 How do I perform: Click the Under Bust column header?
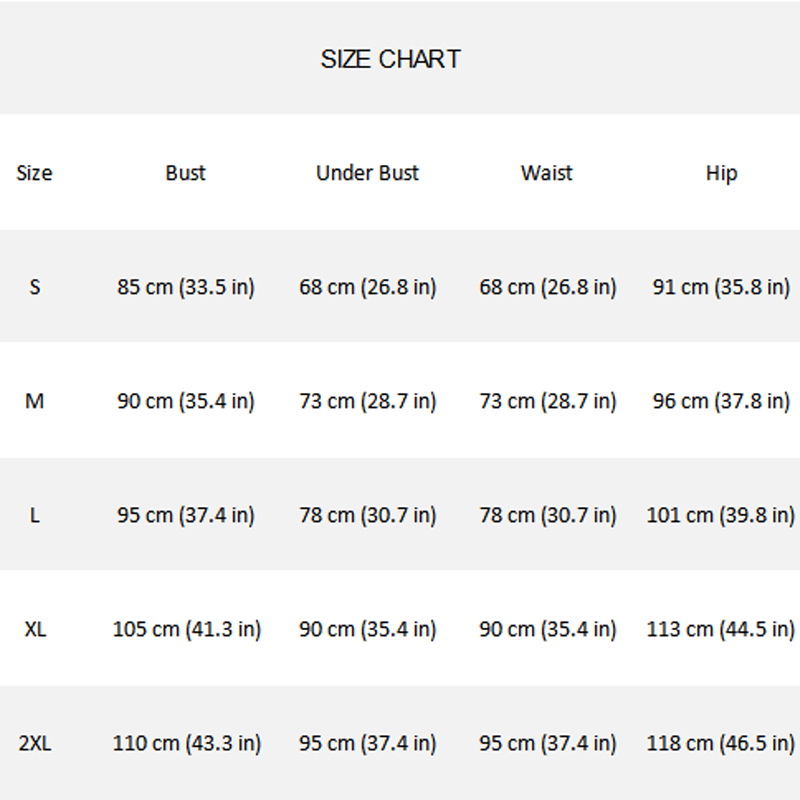[x=367, y=173]
